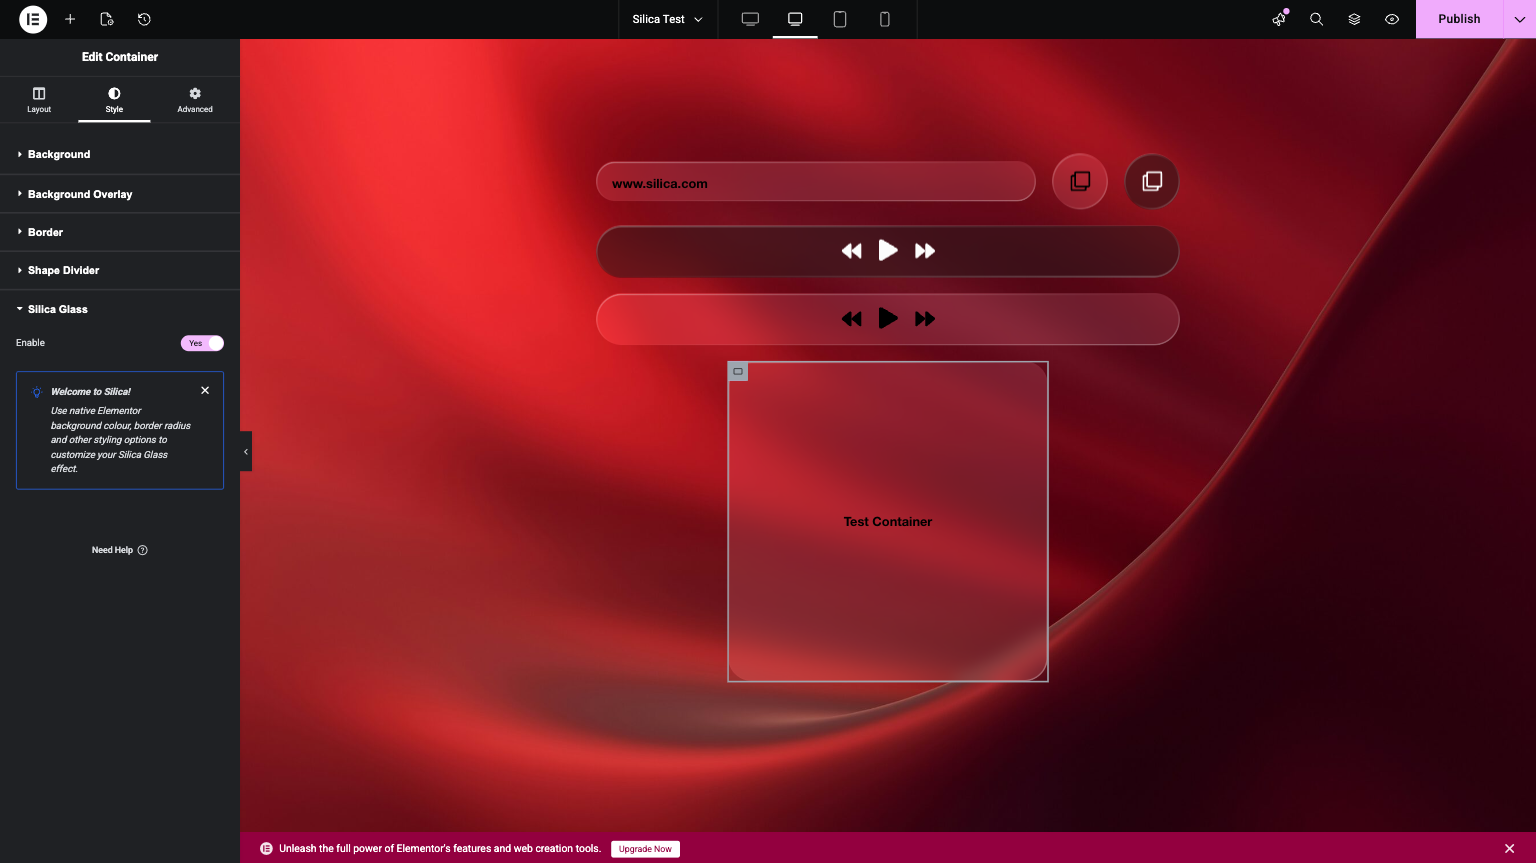The width and height of the screenshot is (1536, 863).
Task: Open the Elementor logo menu
Action: click(x=32, y=19)
